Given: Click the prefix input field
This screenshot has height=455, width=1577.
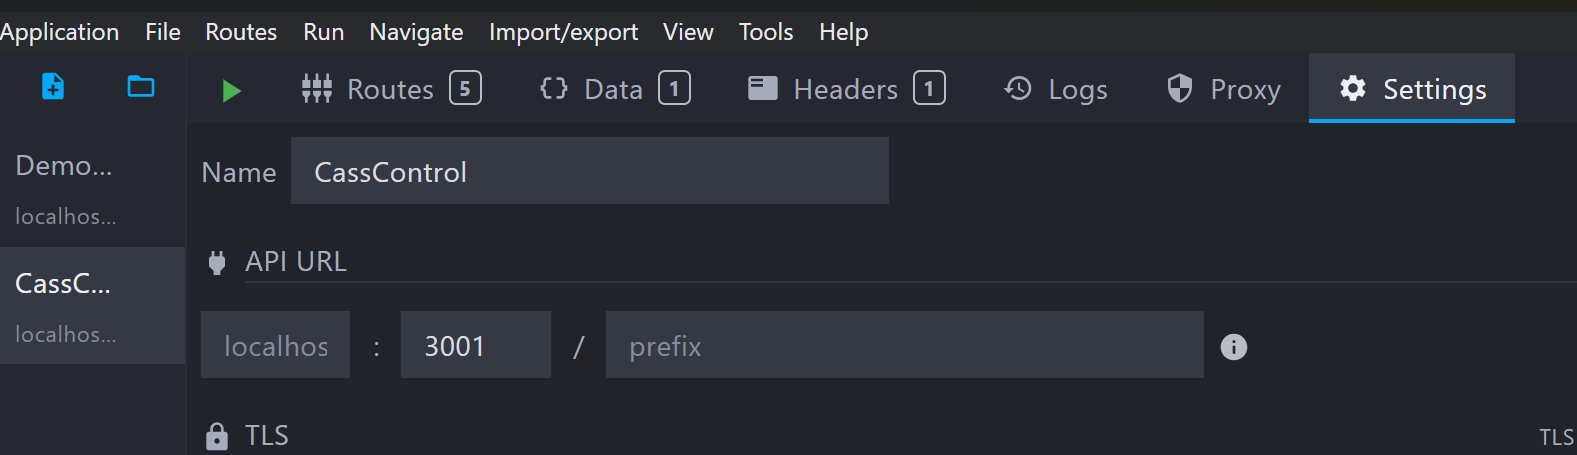Looking at the screenshot, I should coord(904,346).
